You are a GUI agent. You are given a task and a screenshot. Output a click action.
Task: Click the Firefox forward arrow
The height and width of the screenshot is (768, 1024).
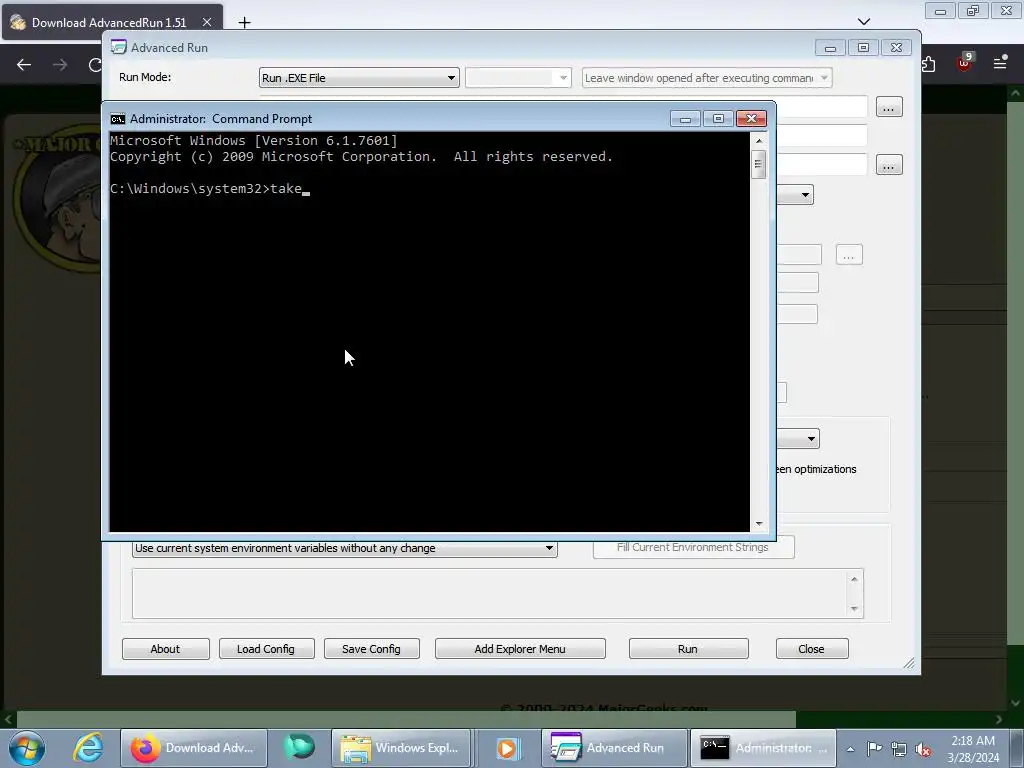(60, 65)
